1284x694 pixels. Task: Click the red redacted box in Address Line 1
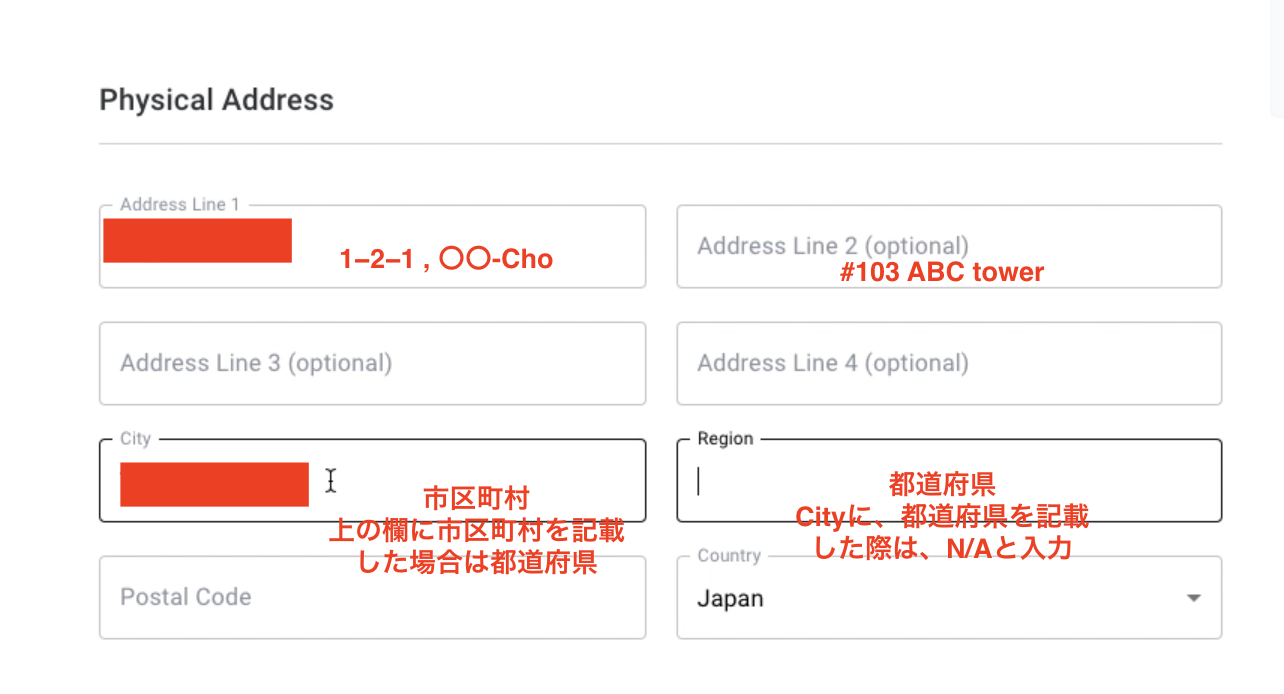tap(197, 240)
